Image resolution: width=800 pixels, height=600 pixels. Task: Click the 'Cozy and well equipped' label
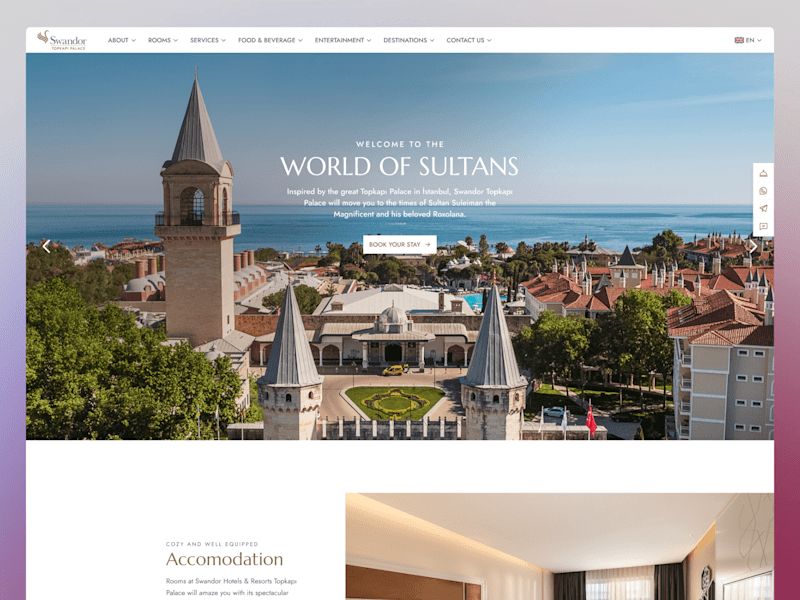[x=212, y=544]
